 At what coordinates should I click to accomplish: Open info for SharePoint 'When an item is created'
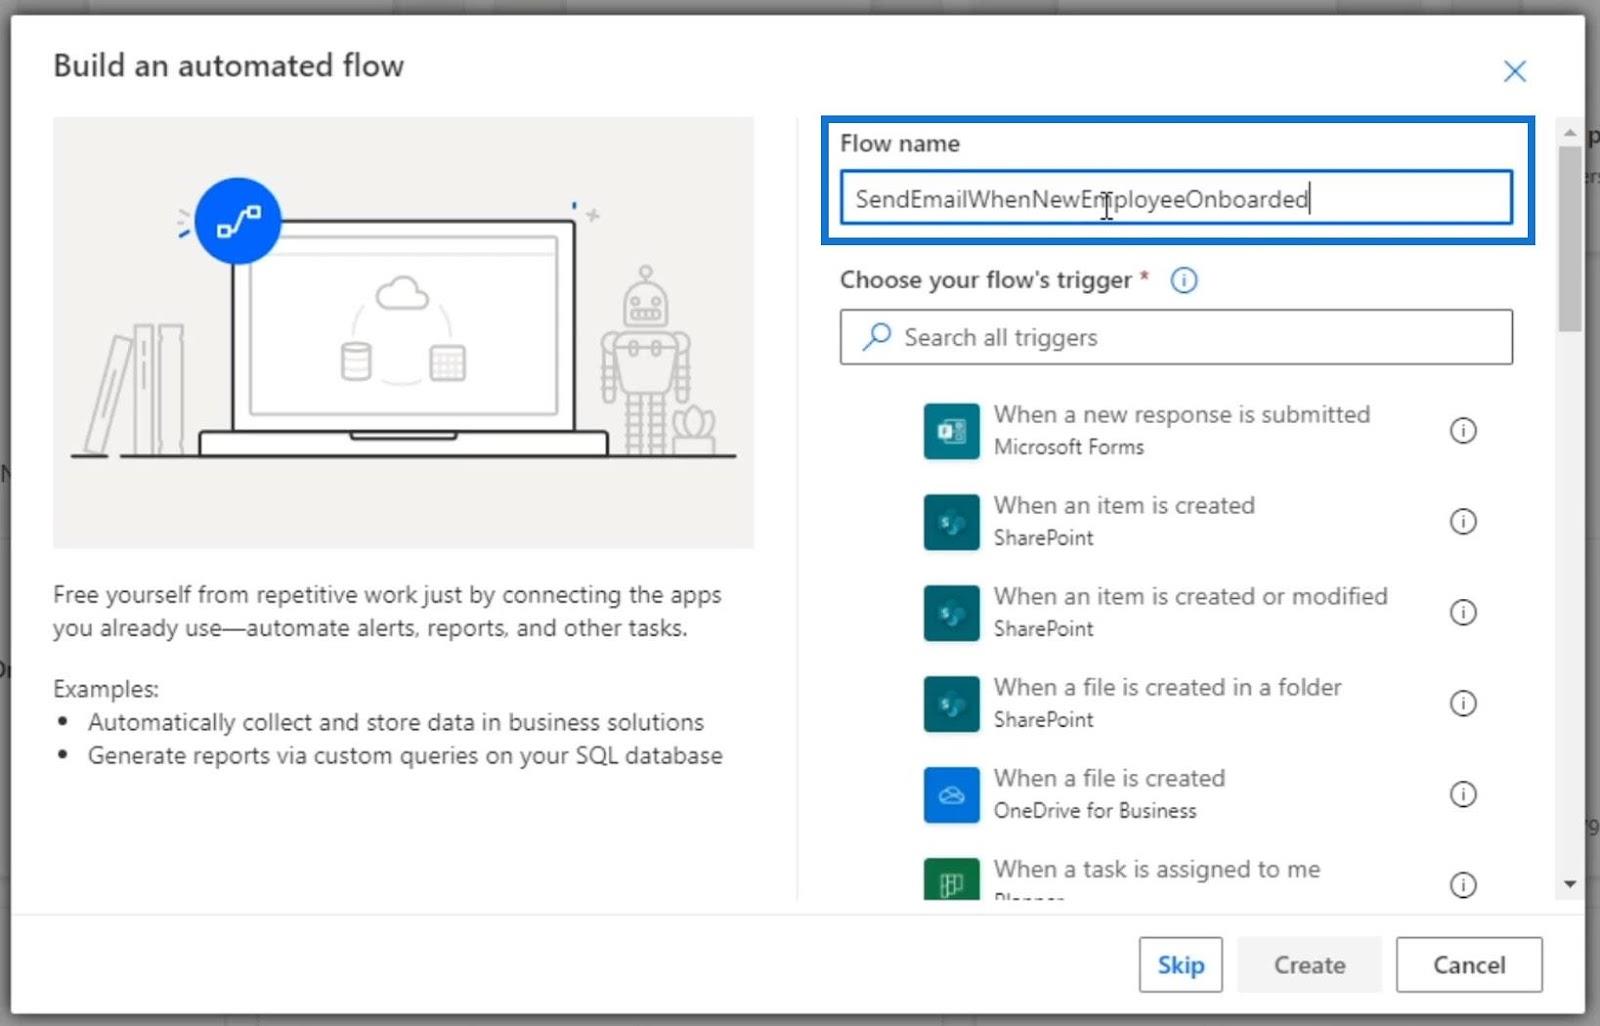click(x=1463, y=522)
